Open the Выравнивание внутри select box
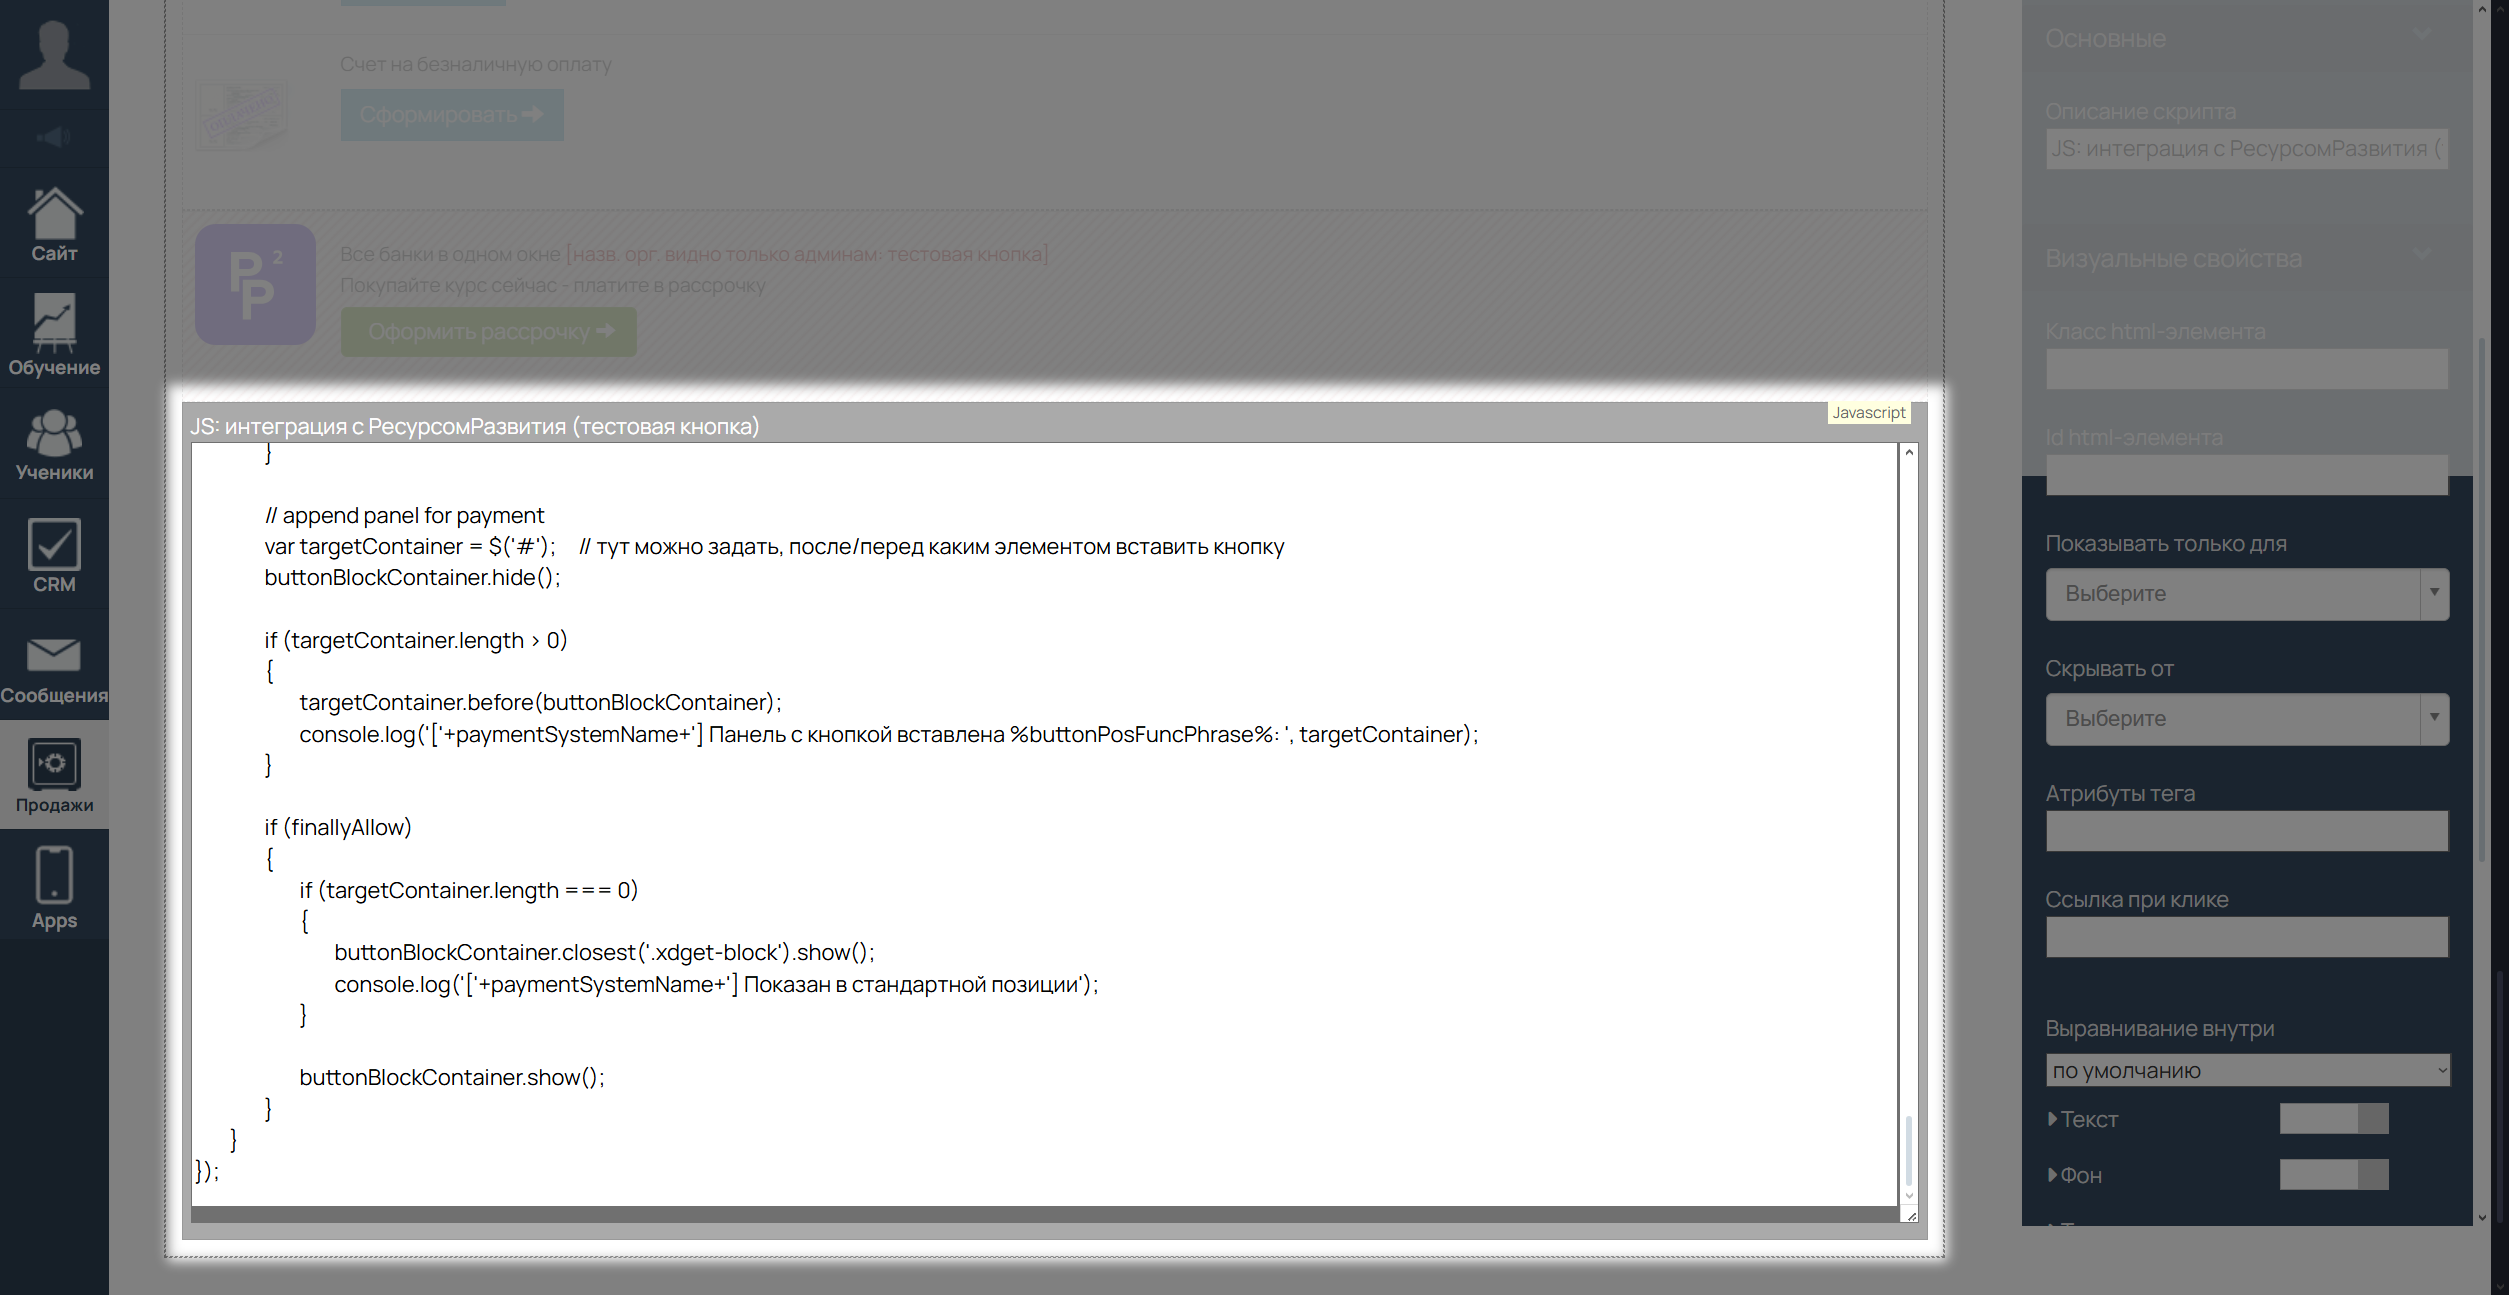 (x=2246, y=1070)
